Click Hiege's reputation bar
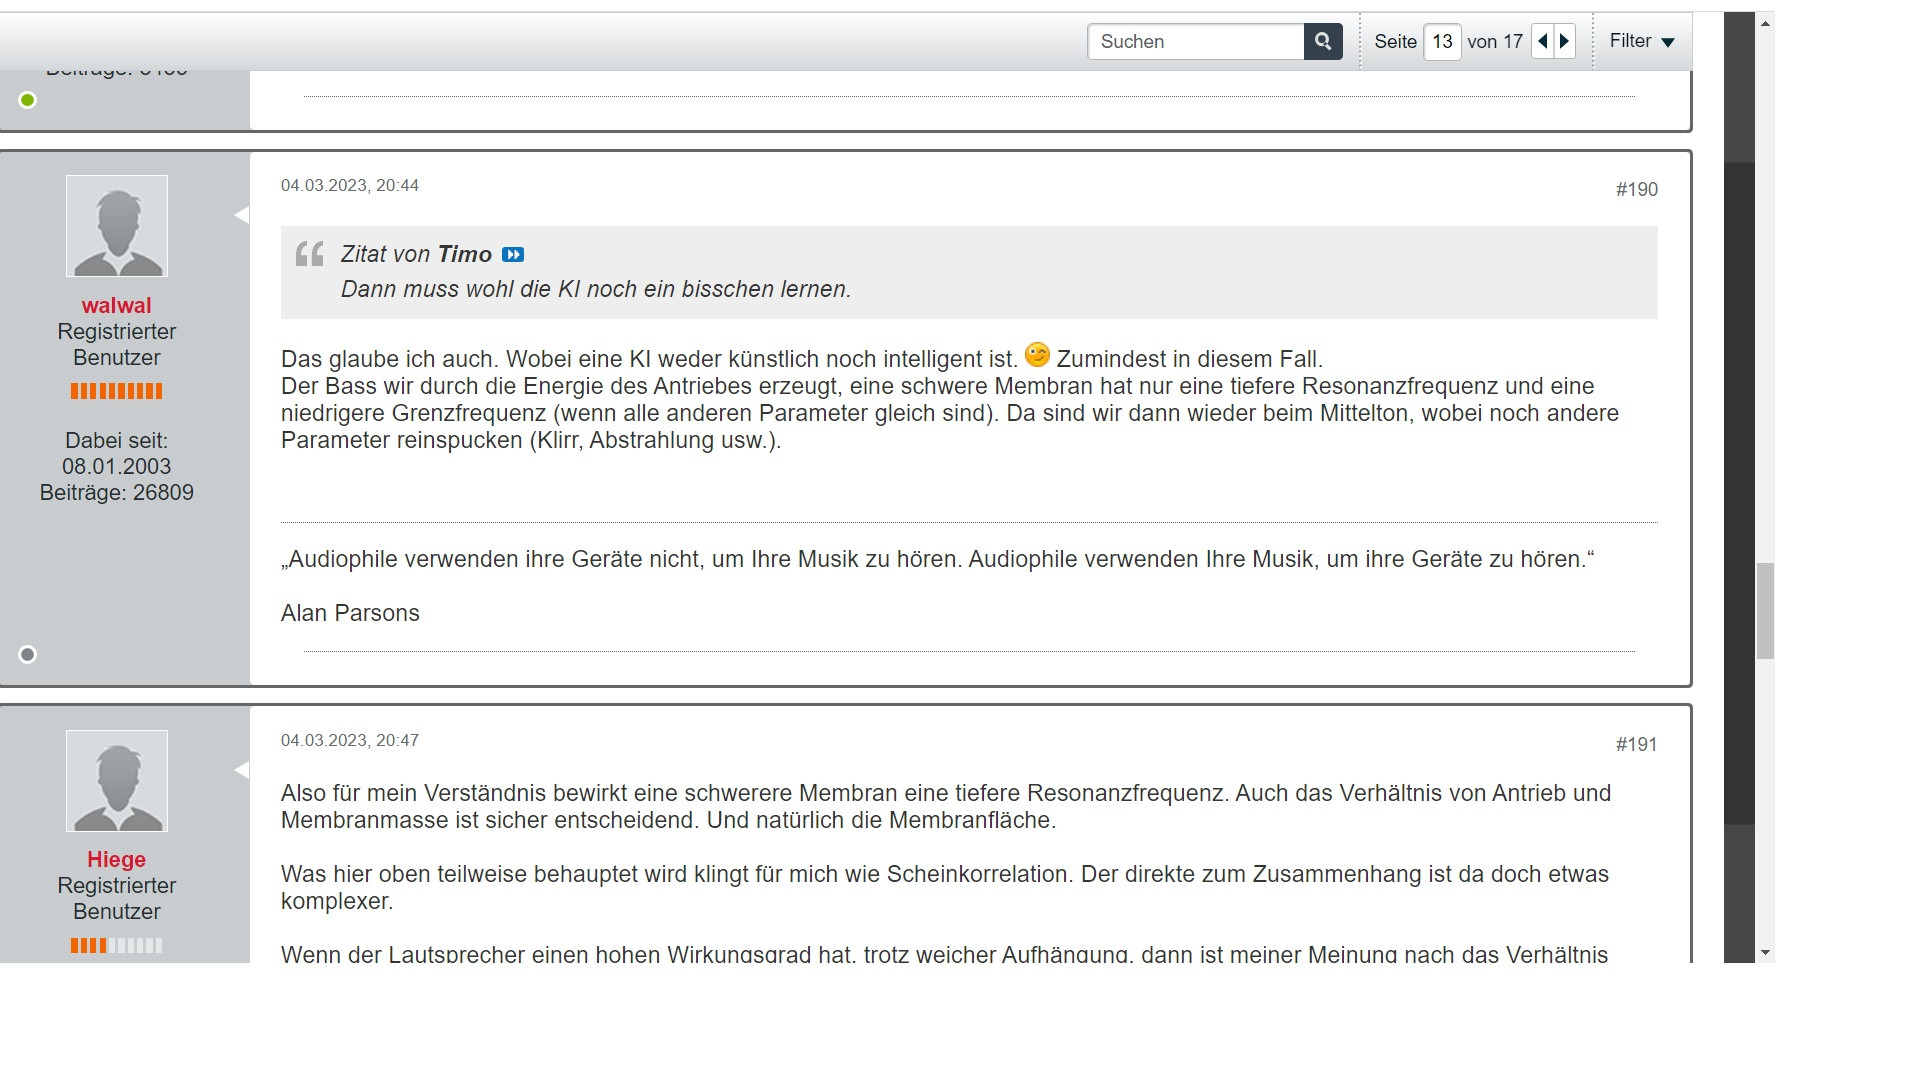1920x1080 pixels. 117,945
